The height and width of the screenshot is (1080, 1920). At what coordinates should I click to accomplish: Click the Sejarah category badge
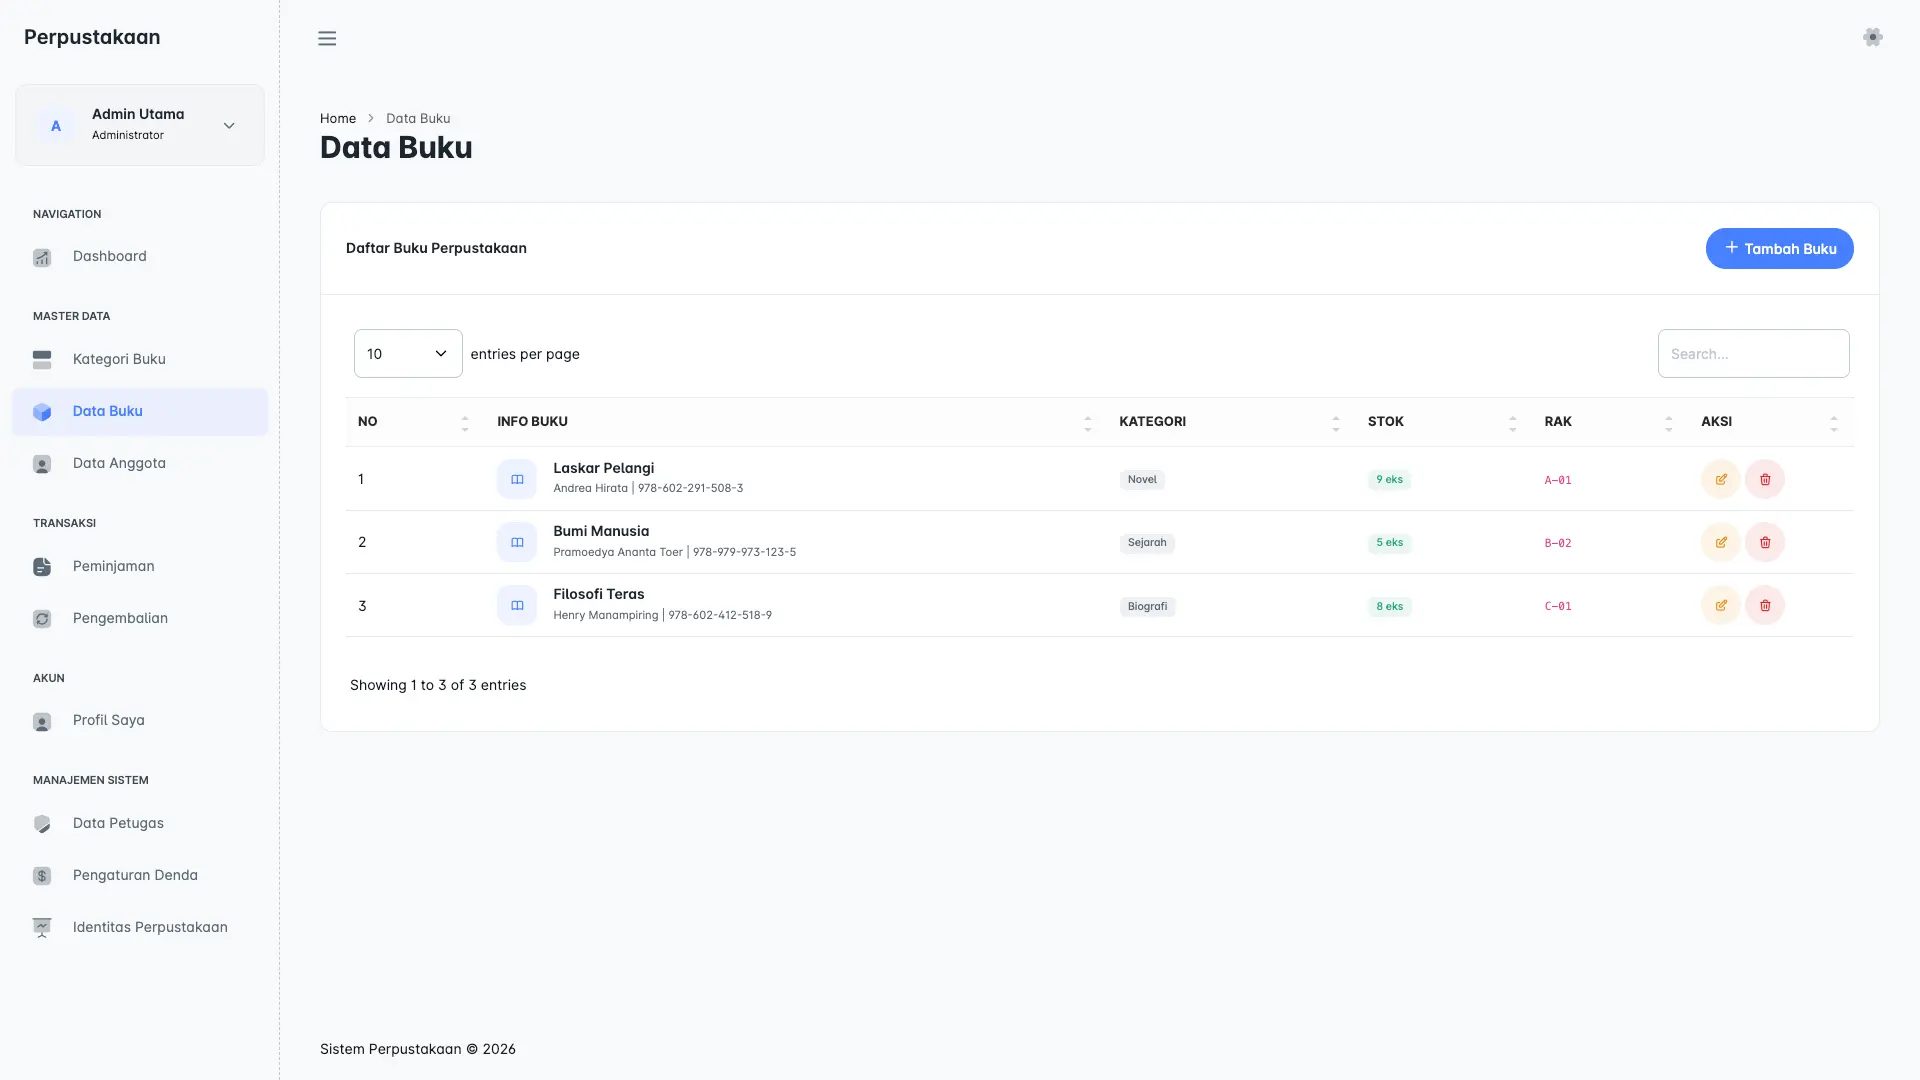[x=1147, y=543]
